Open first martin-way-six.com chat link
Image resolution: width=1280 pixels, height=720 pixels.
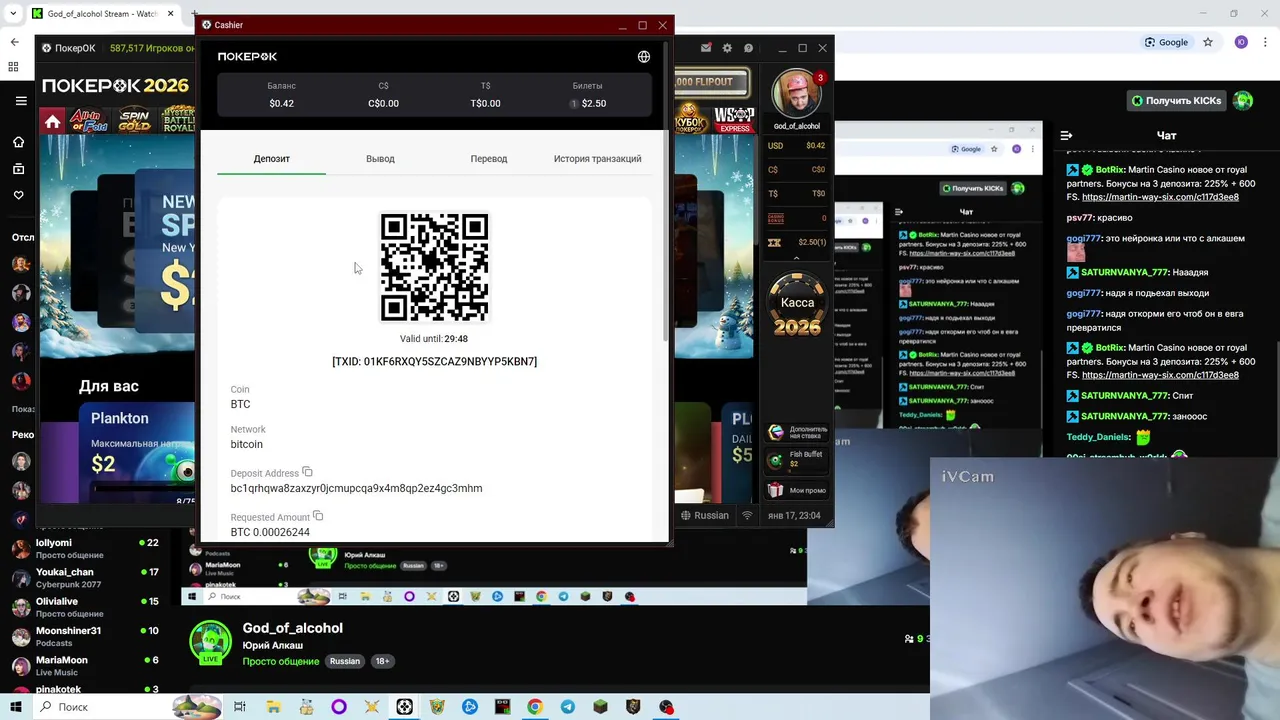(x=1160, y=197)
